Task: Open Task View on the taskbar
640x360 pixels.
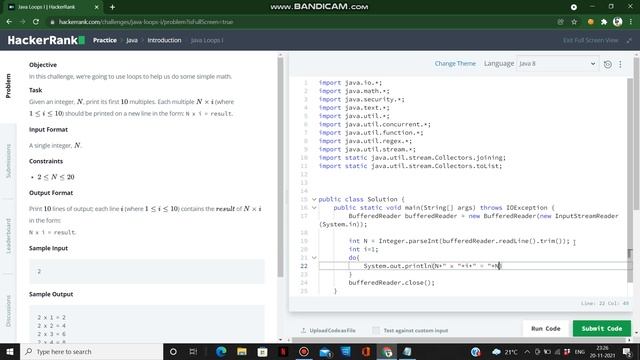Action: [x=193, y=351]
